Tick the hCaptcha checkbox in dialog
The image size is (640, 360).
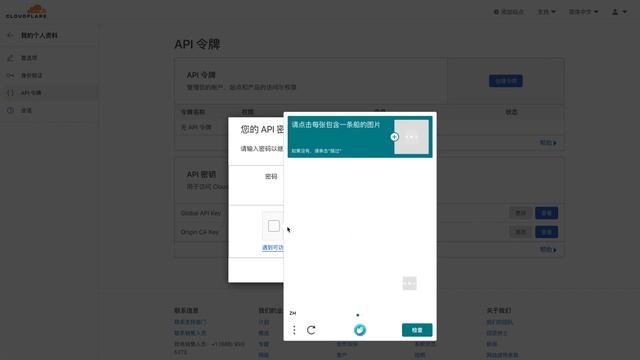tap(274, 226)
